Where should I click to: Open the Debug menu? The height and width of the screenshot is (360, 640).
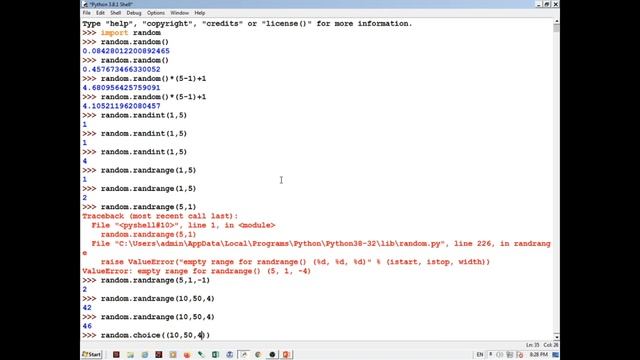[133, 13]
